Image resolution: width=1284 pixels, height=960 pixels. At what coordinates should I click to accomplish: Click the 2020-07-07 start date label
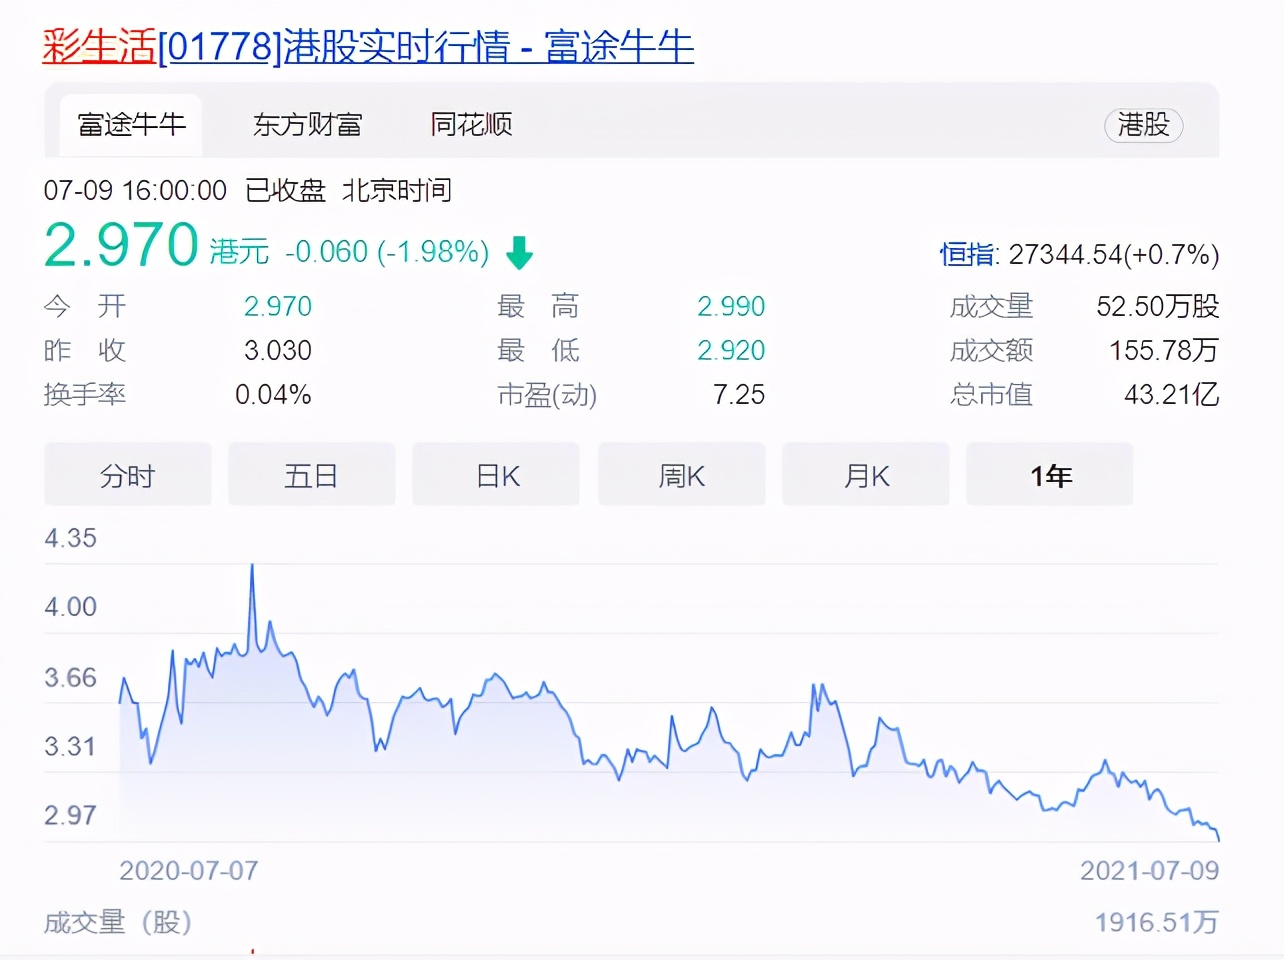(188, 871)
